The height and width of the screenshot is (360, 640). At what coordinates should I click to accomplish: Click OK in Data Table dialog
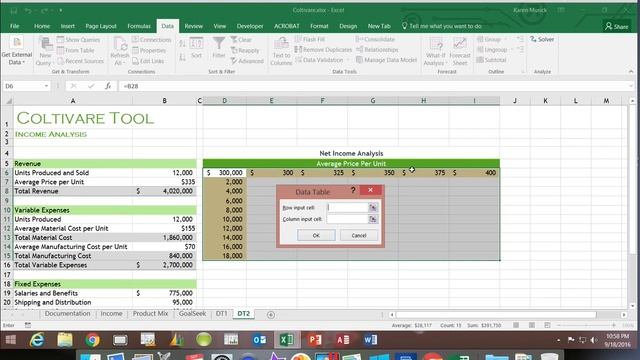pyautogui.click(x=316, y=236)
